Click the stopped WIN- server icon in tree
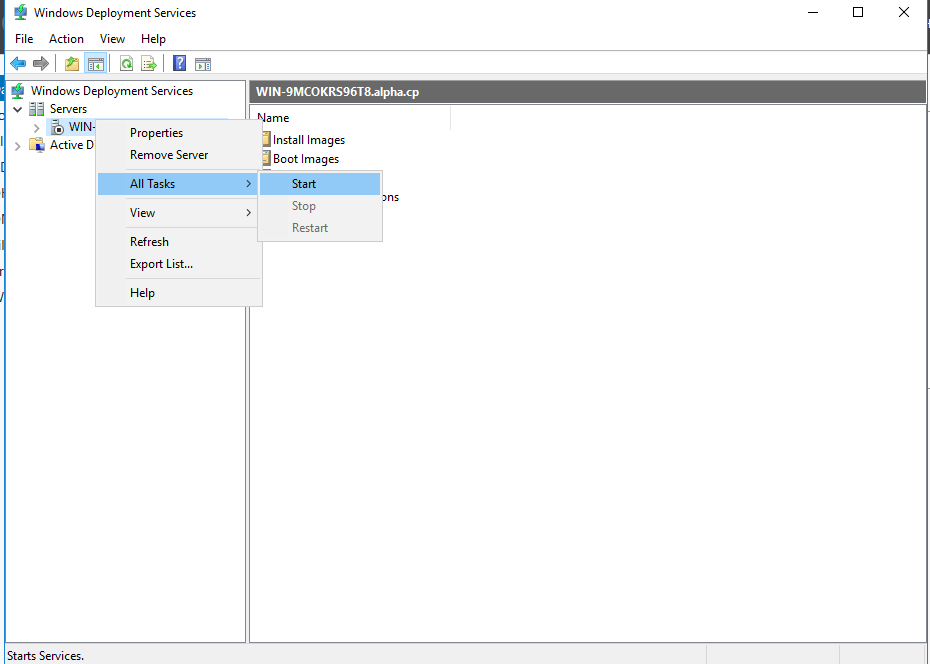This screenshot has height=664, width=930. coord(57,127)
